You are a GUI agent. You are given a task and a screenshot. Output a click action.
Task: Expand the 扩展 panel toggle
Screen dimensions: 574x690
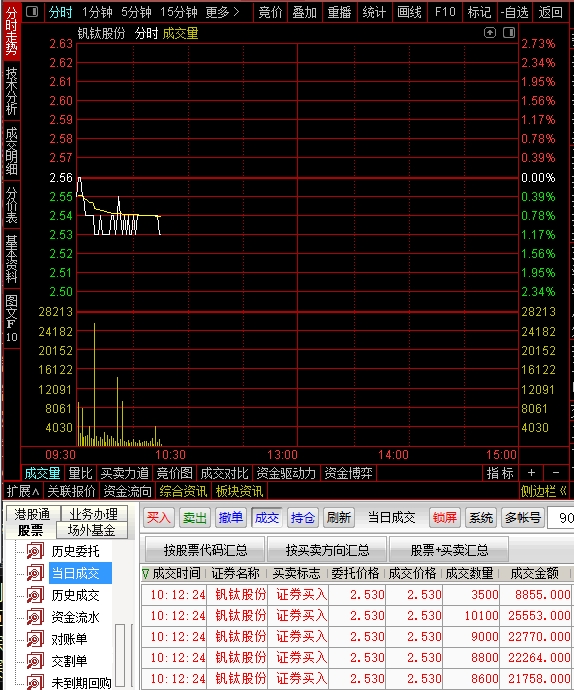23,491
